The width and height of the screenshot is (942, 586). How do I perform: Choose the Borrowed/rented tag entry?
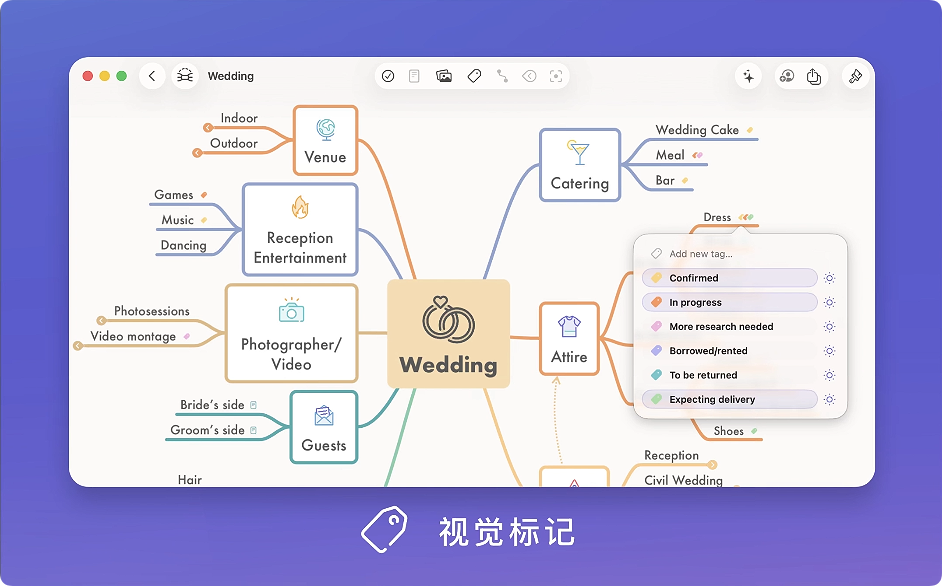(x=729, y=351)
